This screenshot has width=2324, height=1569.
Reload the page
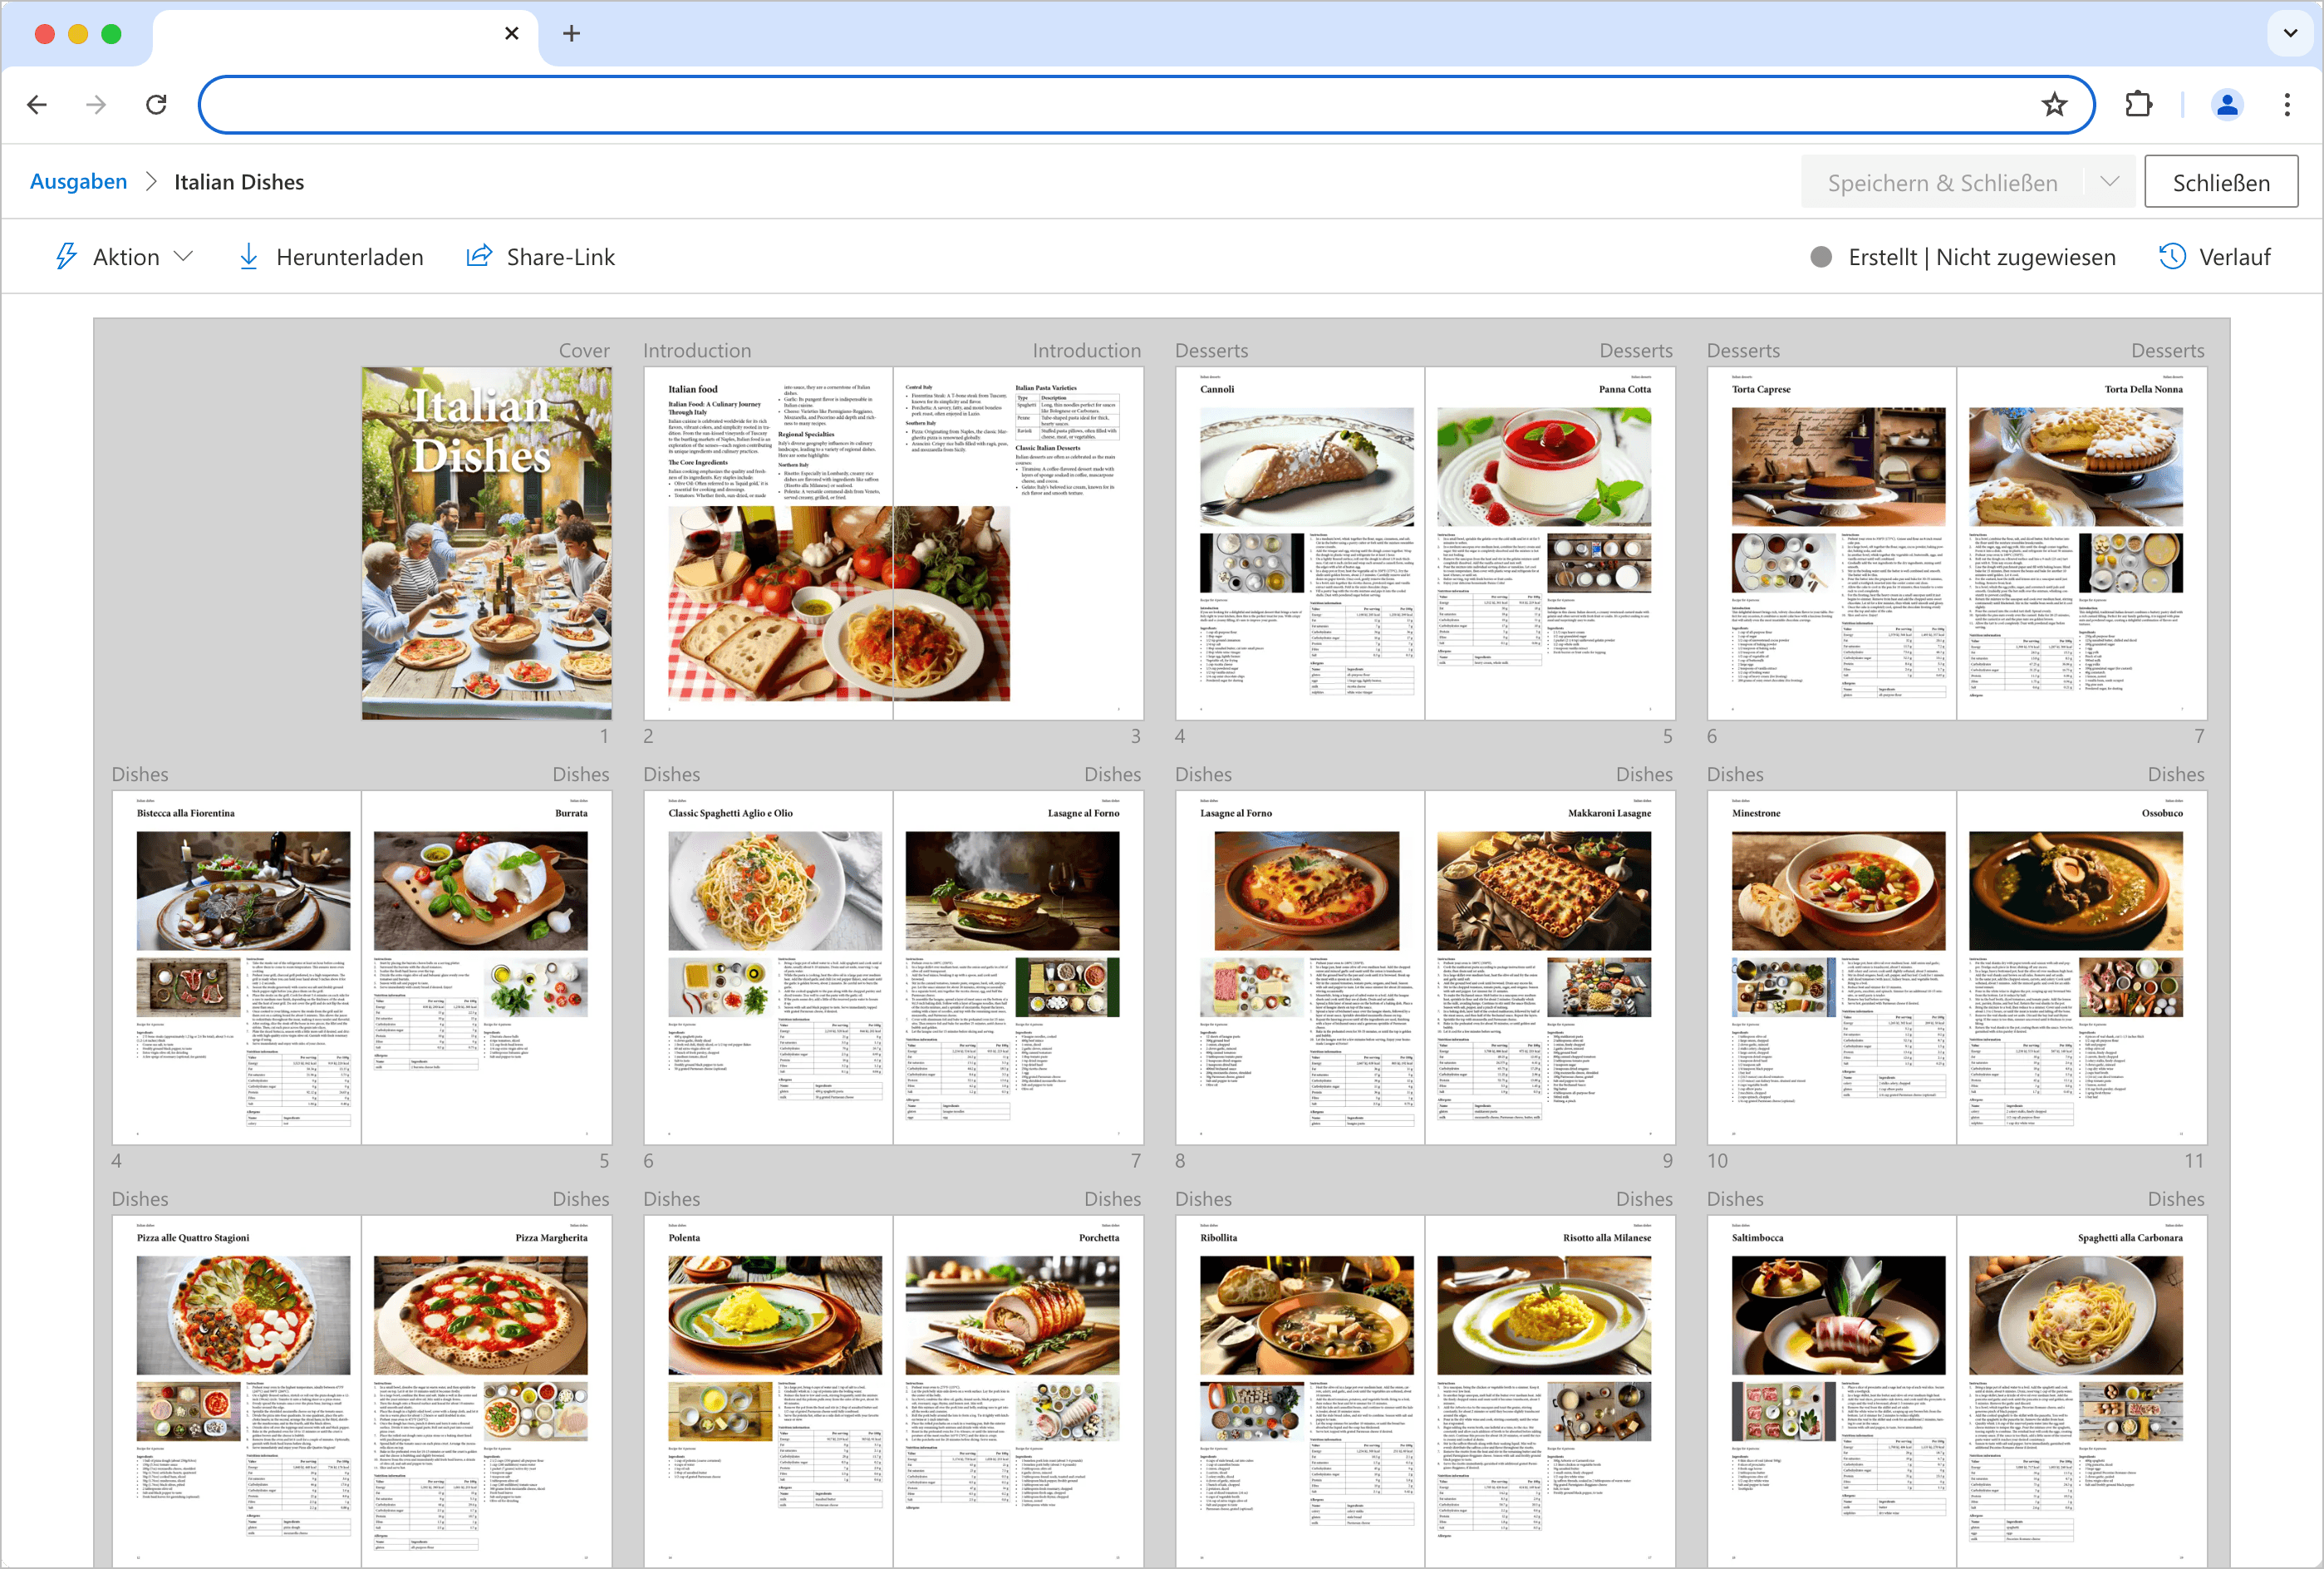pos(156,104)
